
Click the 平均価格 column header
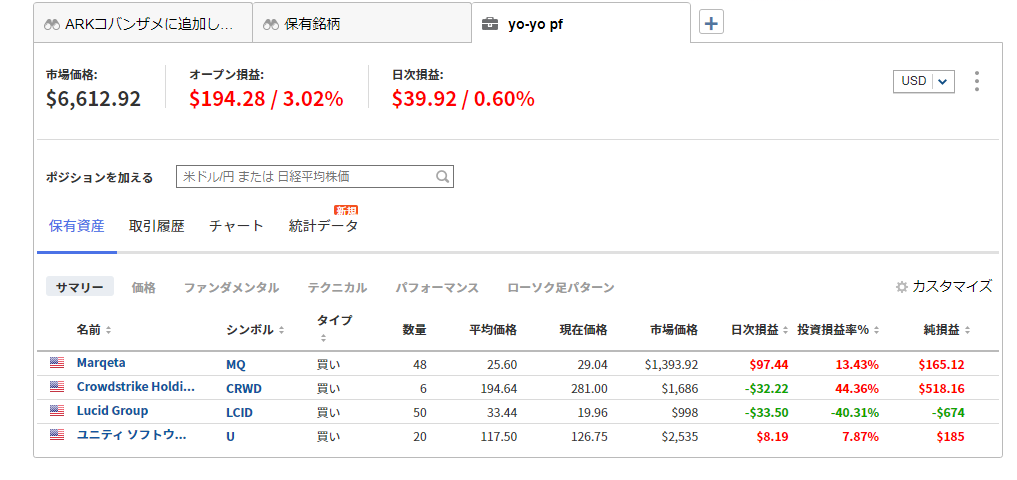coord(493,330)
